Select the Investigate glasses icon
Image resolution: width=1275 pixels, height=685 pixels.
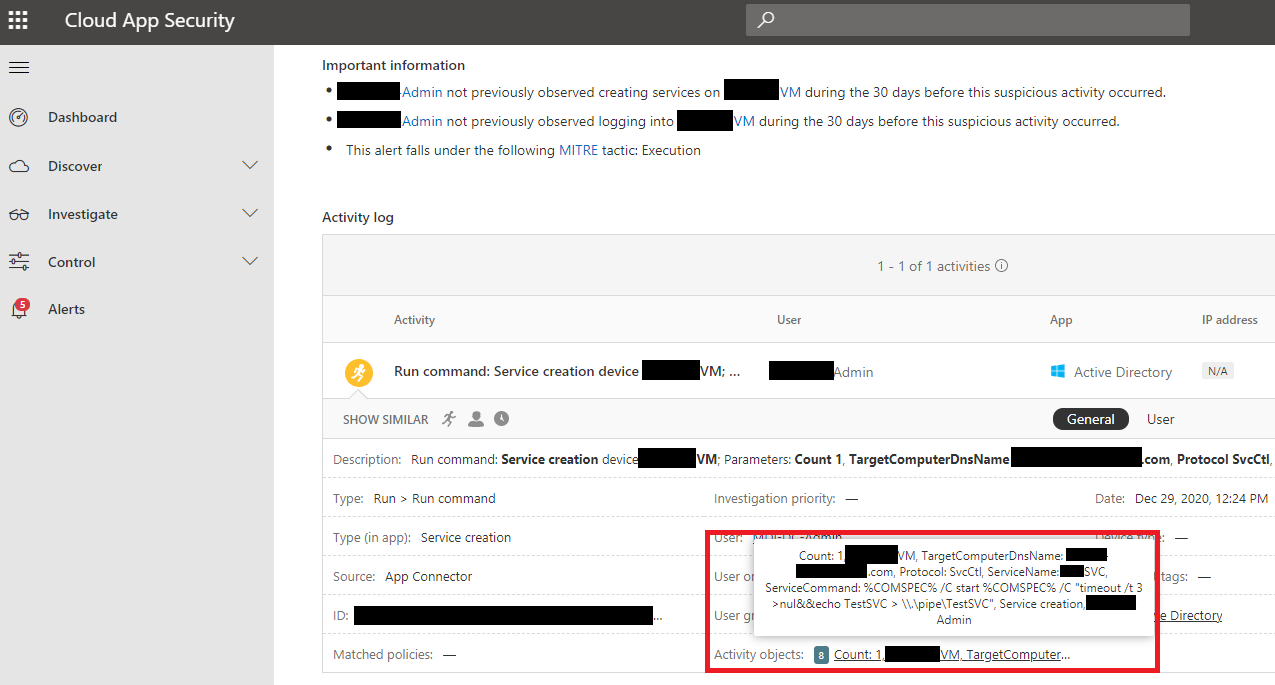[x=19, y=215]
